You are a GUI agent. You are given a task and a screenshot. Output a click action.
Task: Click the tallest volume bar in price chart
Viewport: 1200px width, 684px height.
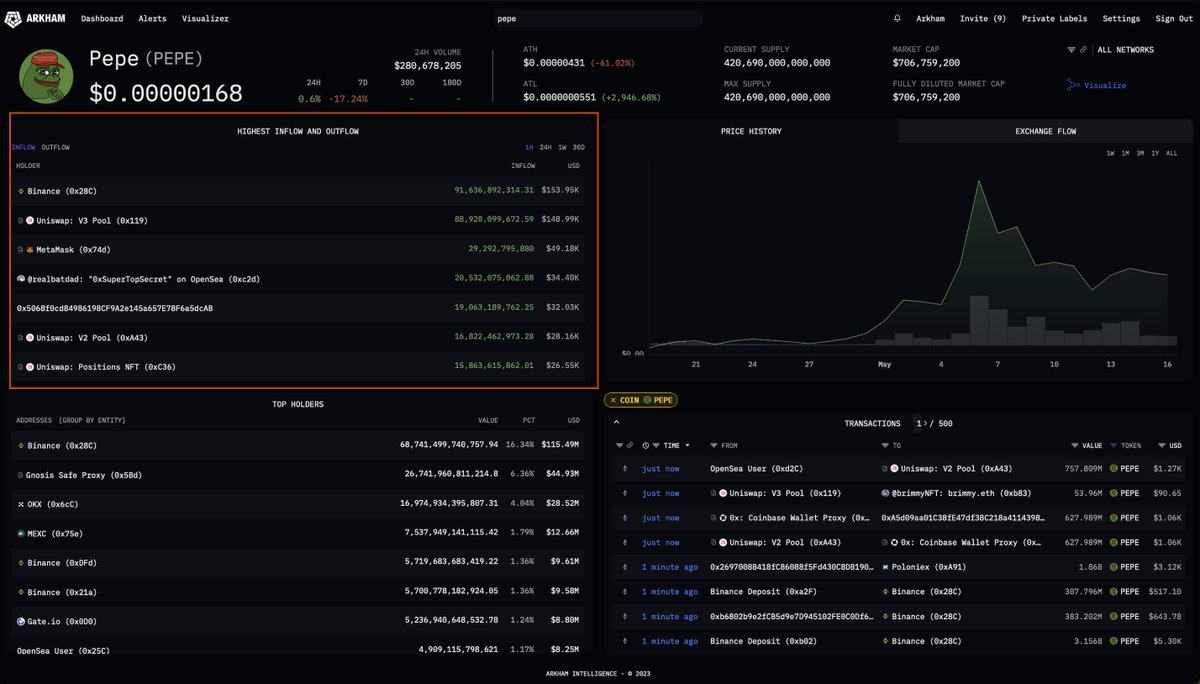980,320
